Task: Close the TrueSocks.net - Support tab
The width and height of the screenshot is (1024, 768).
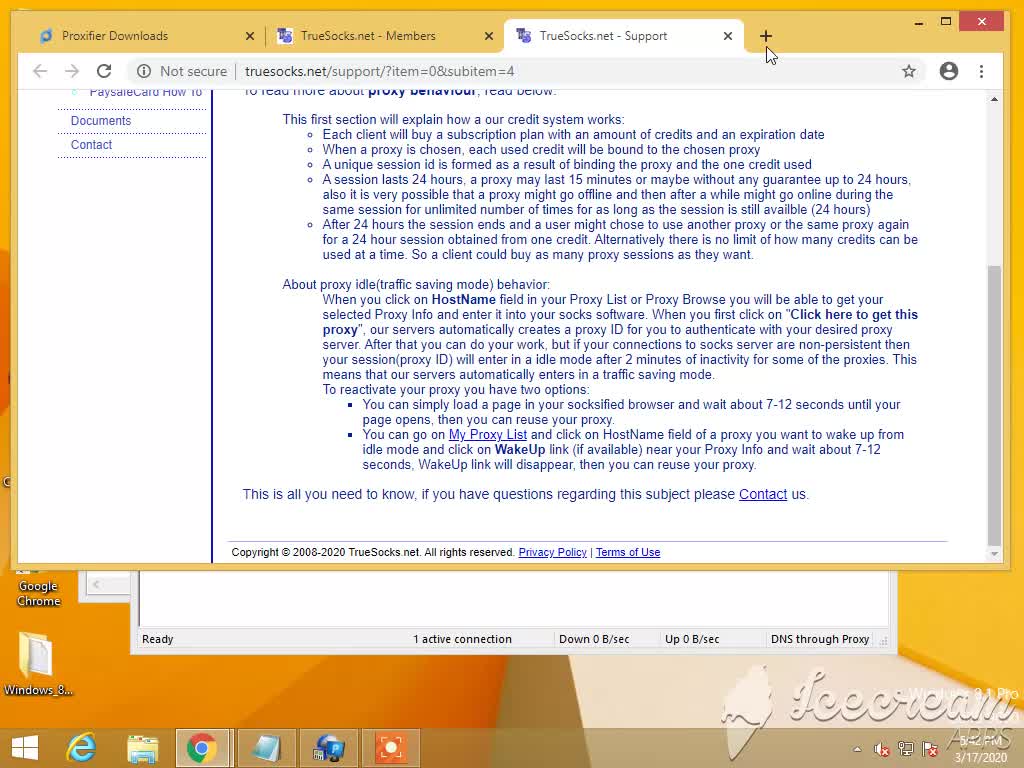Action: (x=728, y=37)
